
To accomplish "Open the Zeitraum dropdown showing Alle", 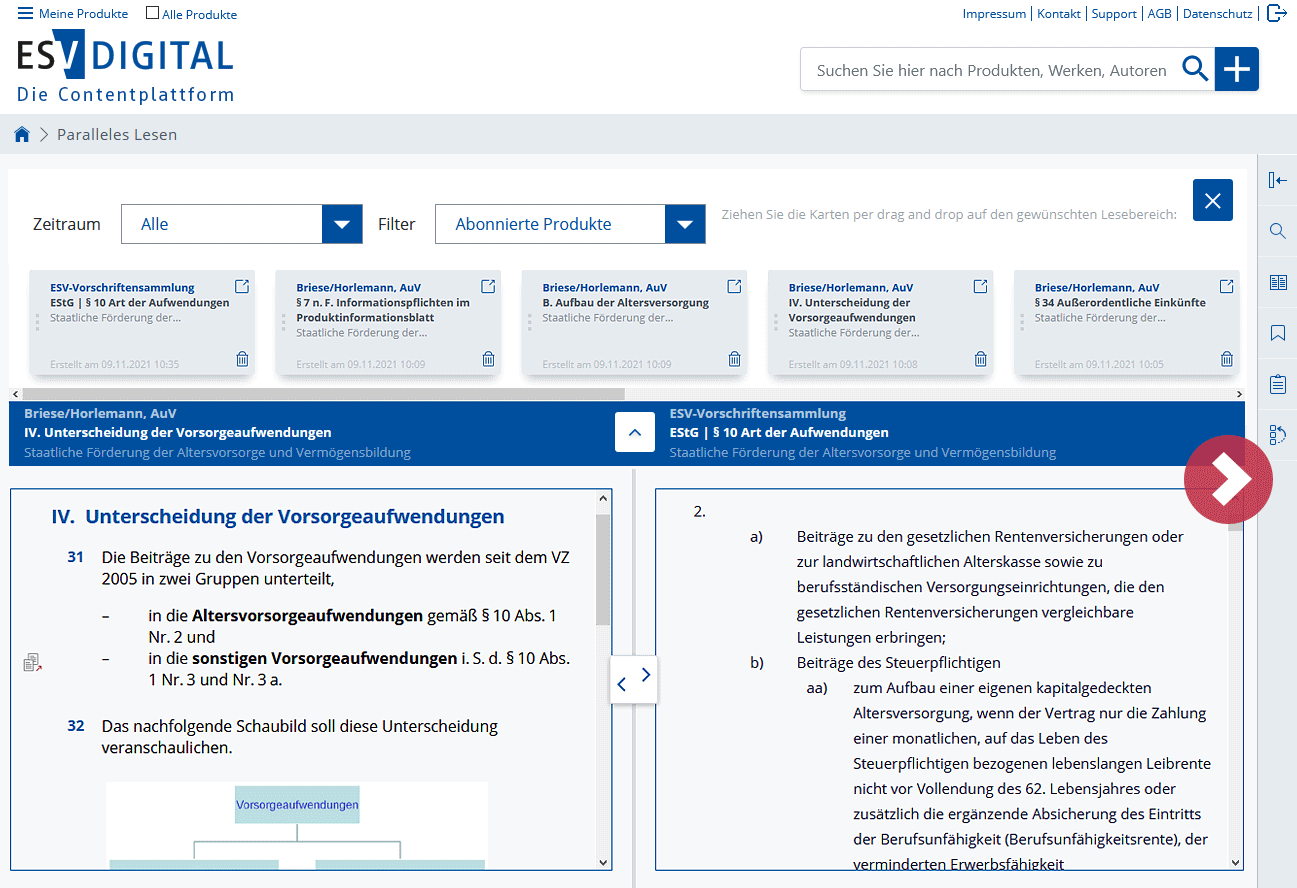I will tap(241, 224).
